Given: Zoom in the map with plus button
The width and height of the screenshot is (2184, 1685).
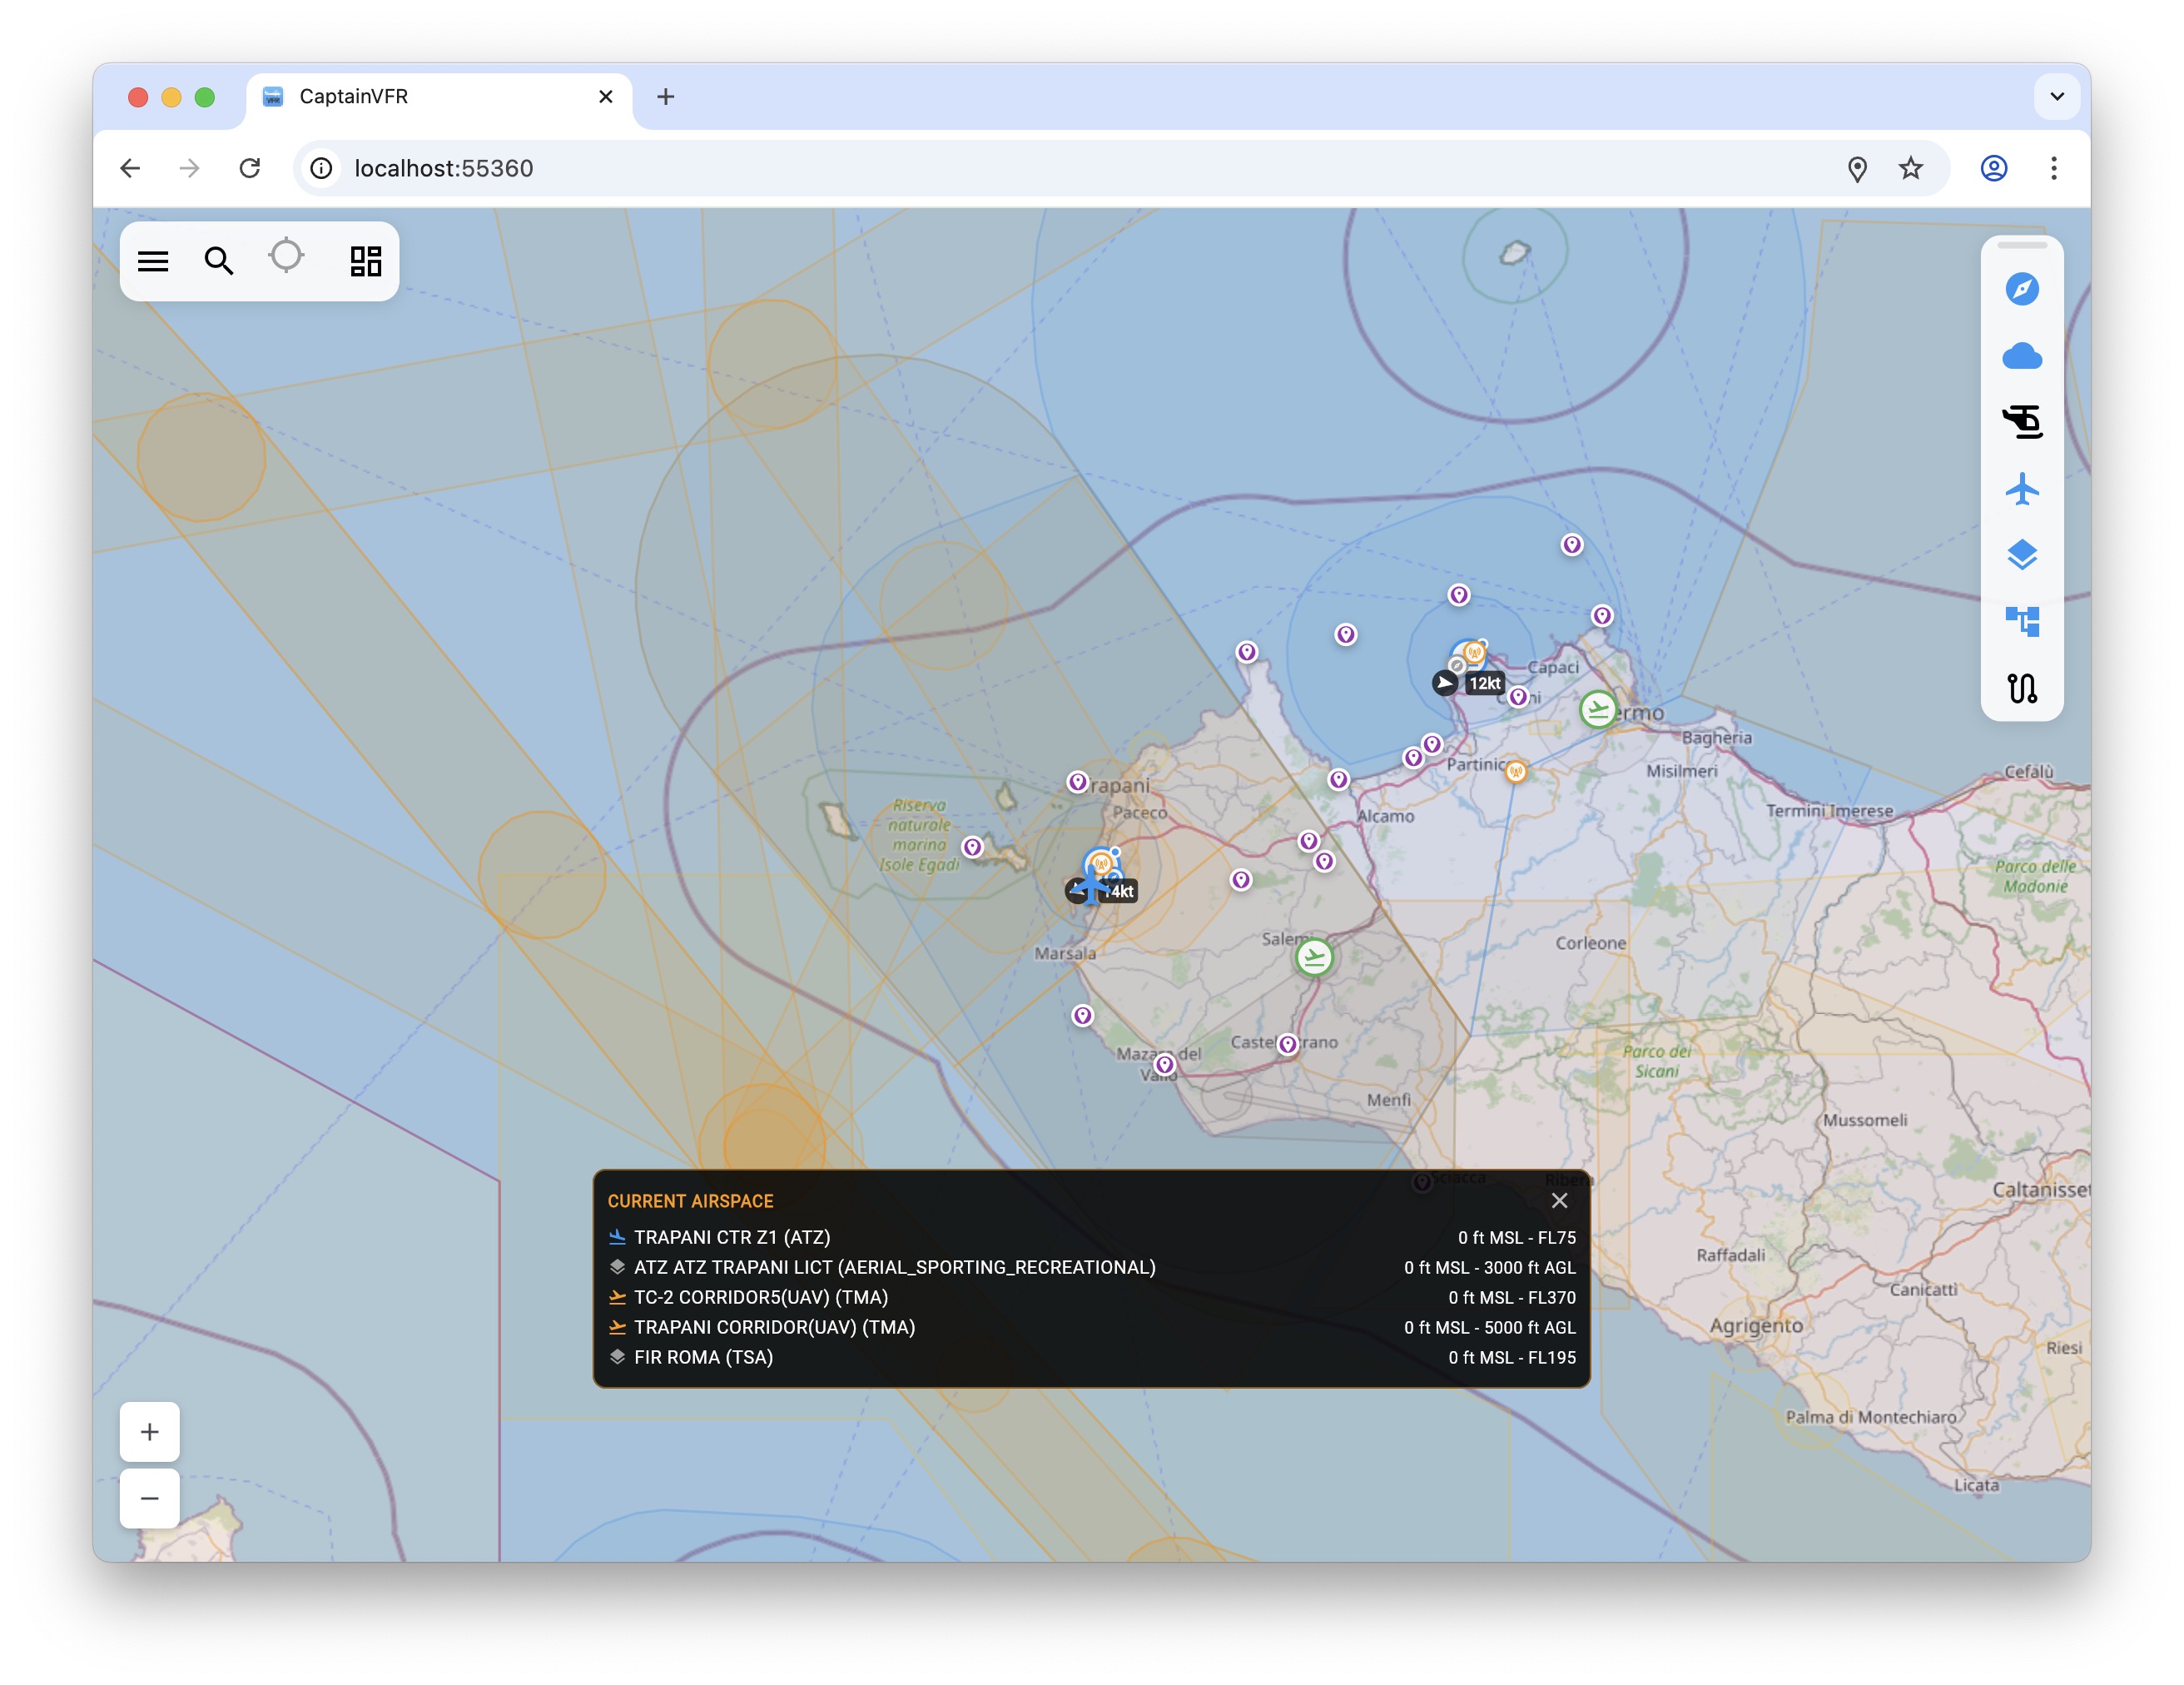Looking at the screenshot, I should (x=150, y=1431).
